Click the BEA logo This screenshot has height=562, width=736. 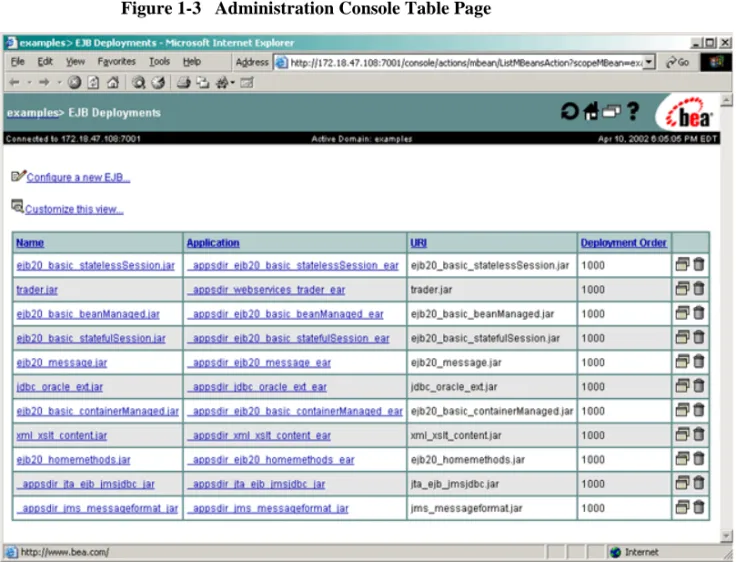(x=689, y=113)
